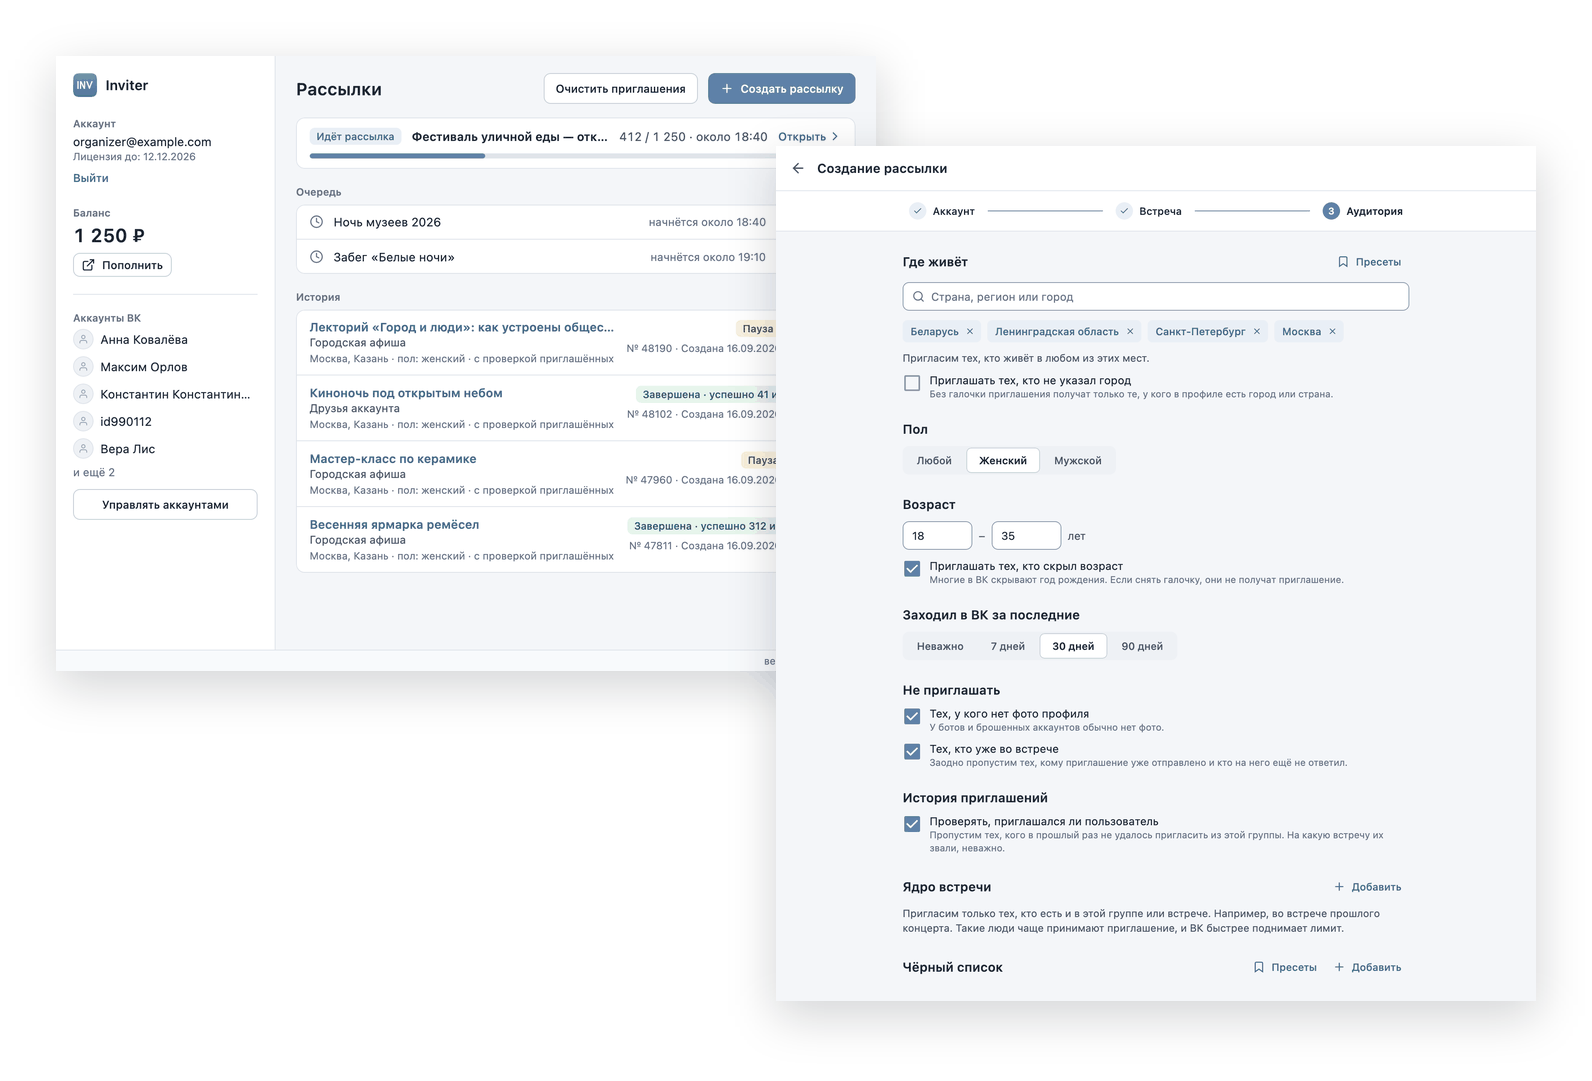
Task: Click plus icon beside Ядро встречи Добавить
Action: [1339, 887]
